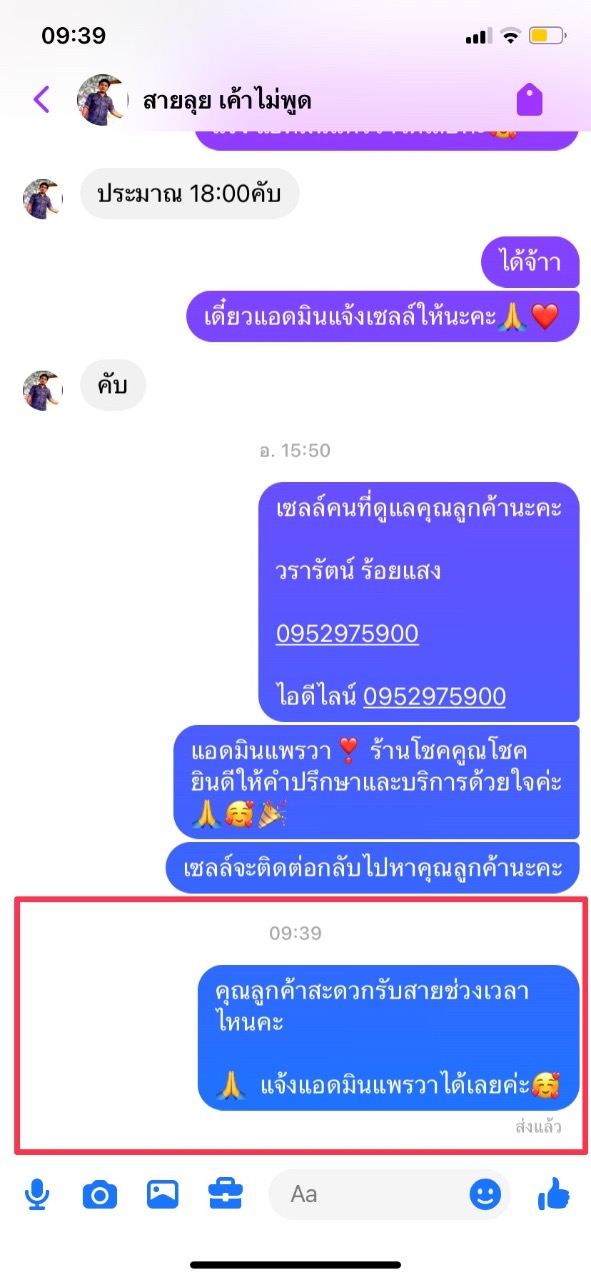Viewport: 591px width, 1280px height.
Task: Tap phone number link 0952975900 under name
Action: pos(347,634)
